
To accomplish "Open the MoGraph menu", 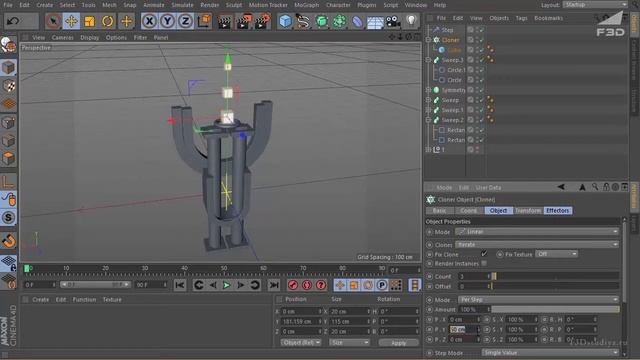I will tap(307, 5).
